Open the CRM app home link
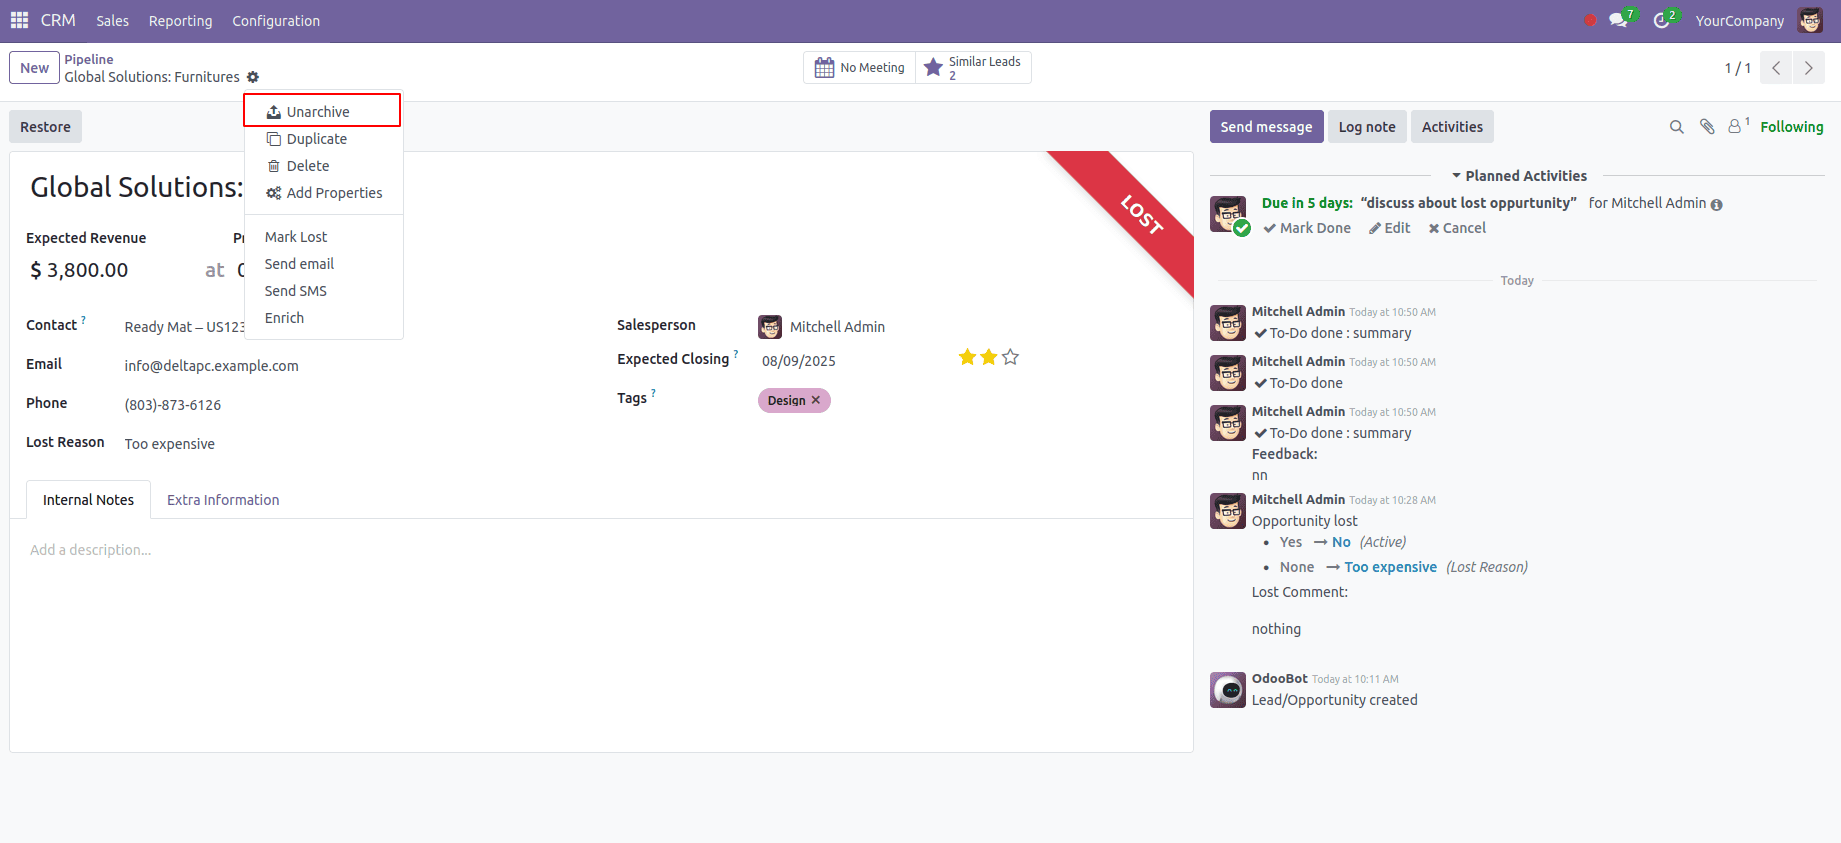The height and width of the screenshot is (843, 1841). pyautogui.click(x=58, y=20)
